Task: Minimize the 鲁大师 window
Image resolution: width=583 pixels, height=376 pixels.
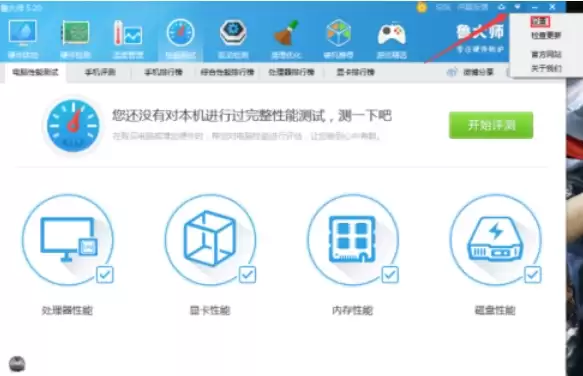Action: [535, 7]
